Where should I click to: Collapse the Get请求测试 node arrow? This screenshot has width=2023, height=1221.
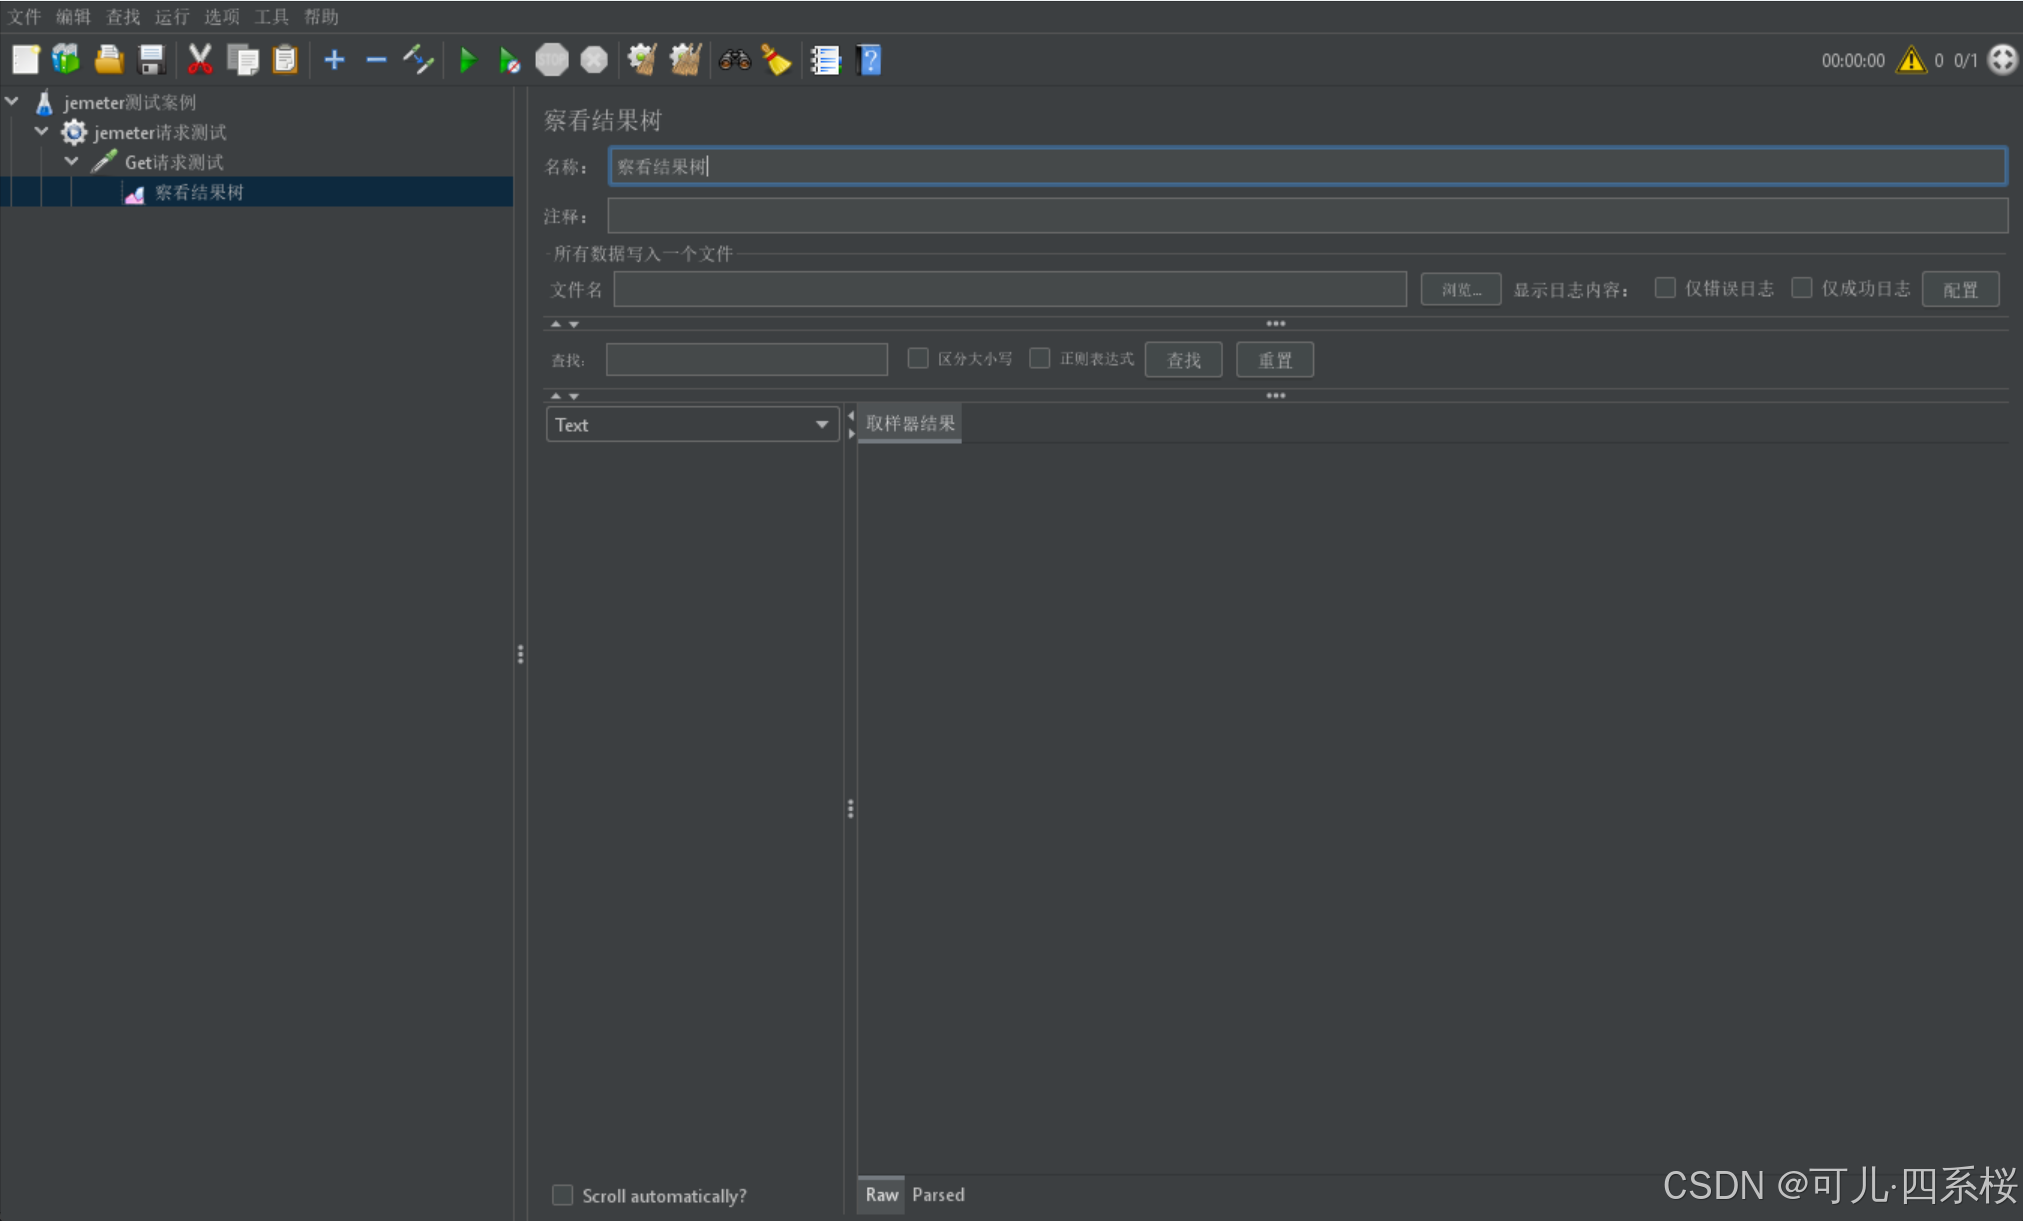[72, 161]
